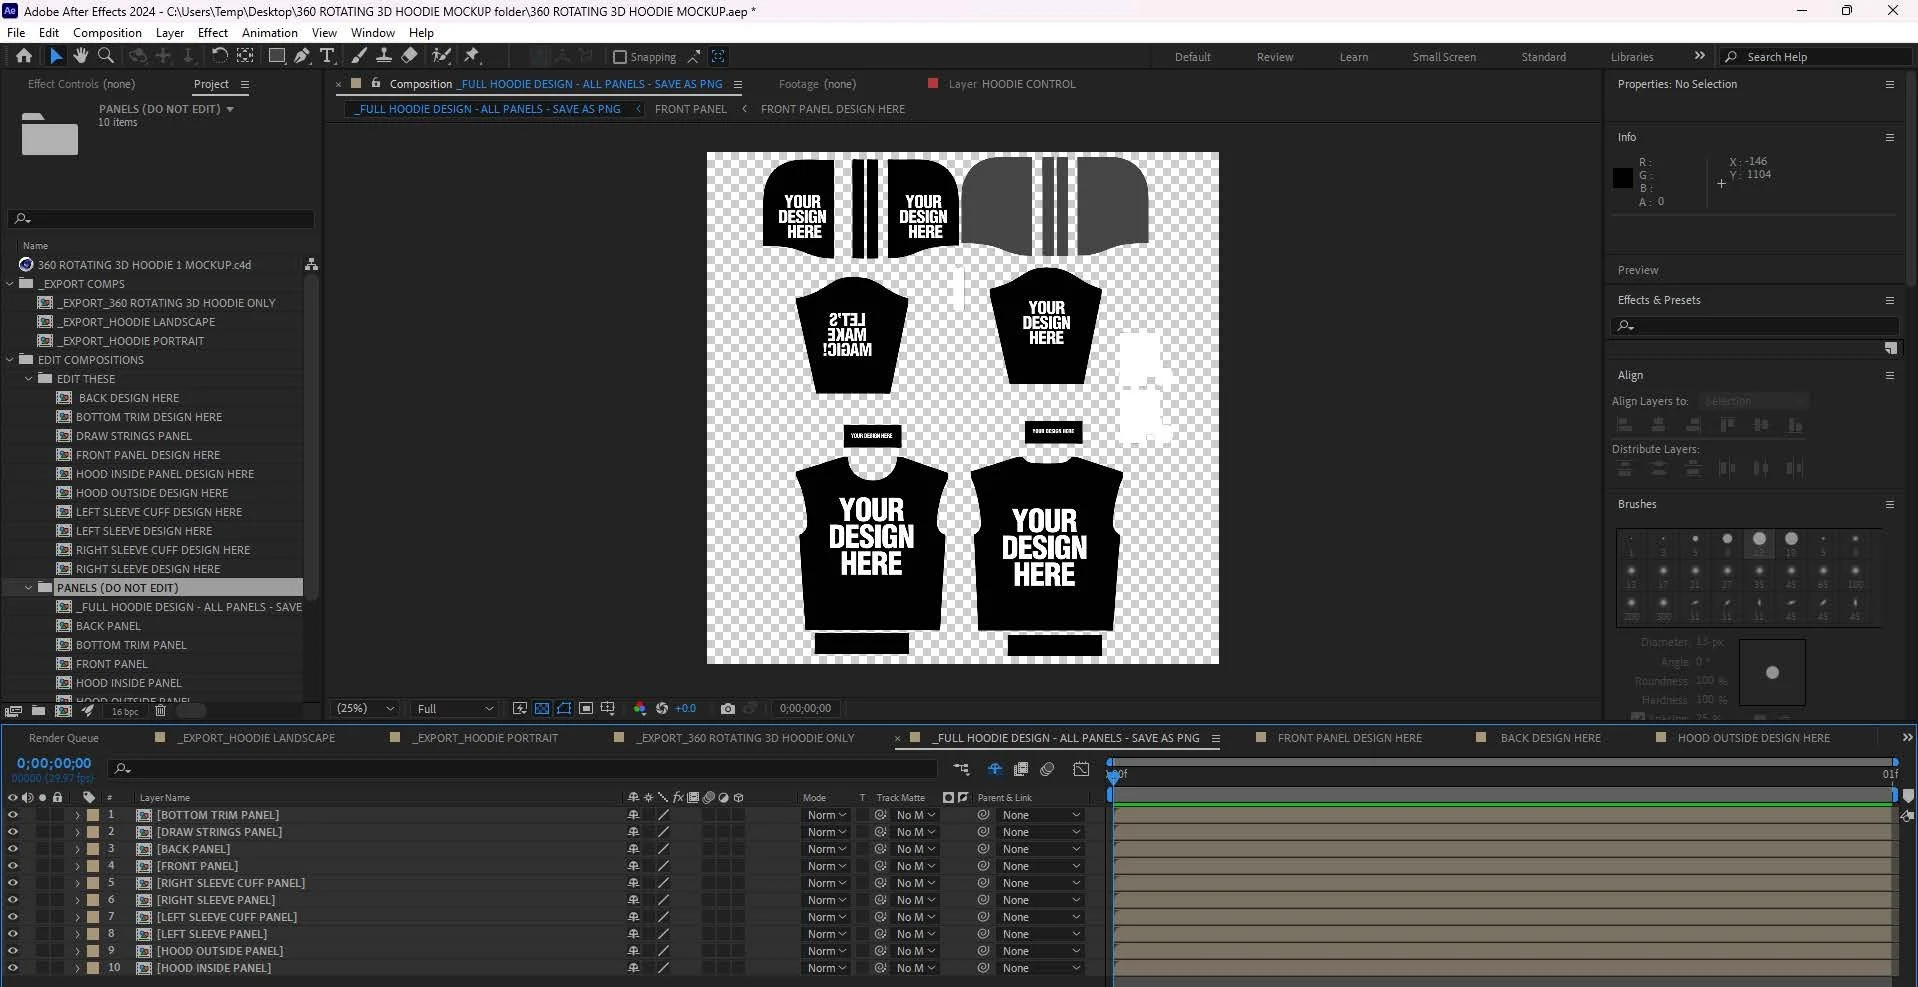This screenshot has height=987, width=1918.
Task: Select the Clone Stamp tool
Action: click(x=384, y=56)
